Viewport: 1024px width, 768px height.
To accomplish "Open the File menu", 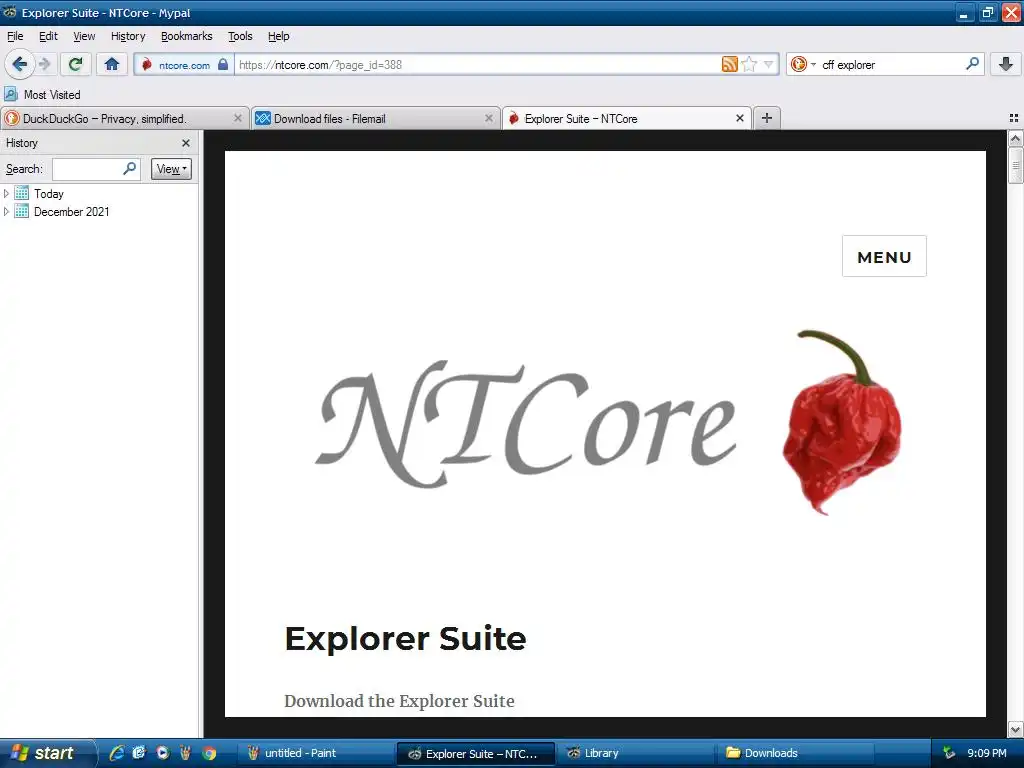I will [15, 36].
